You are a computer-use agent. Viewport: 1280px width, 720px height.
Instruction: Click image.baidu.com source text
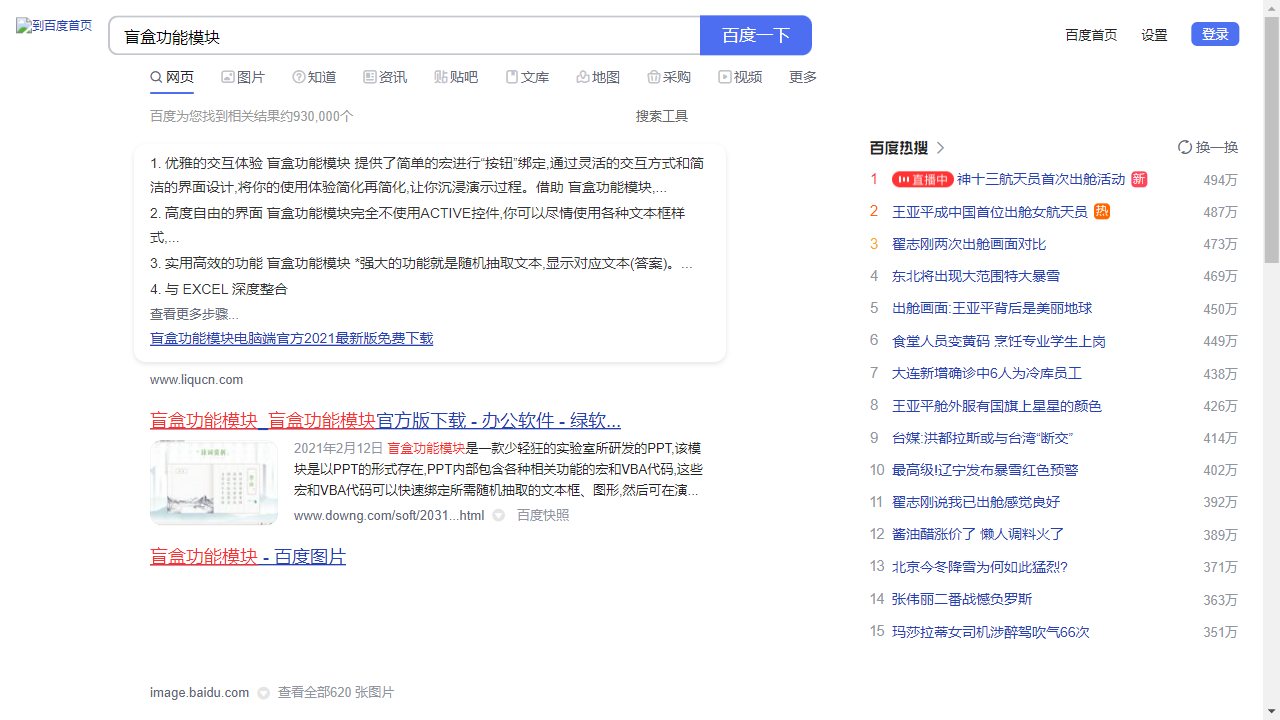point(199,692)
